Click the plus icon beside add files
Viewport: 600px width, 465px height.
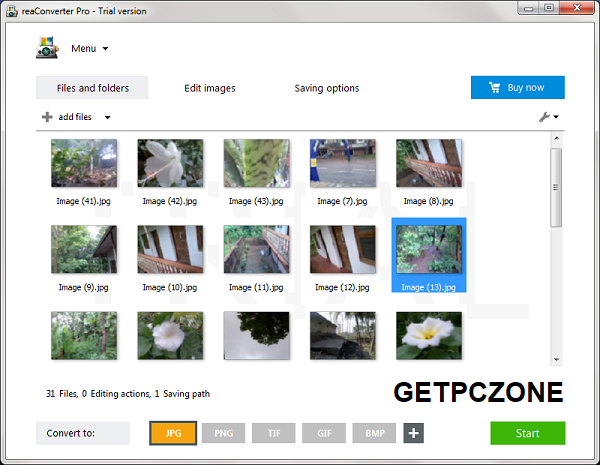(47, 117)
